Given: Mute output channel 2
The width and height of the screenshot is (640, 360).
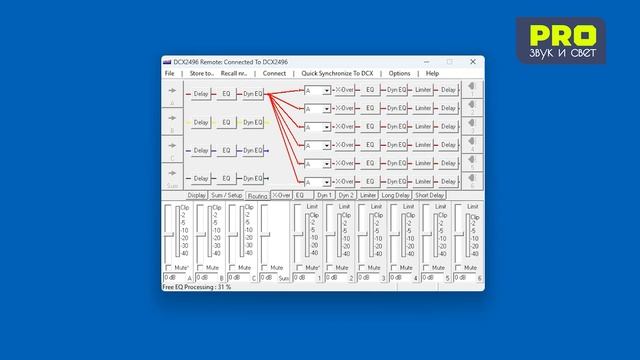Looking at the screenshot, I should coord(330,267).
